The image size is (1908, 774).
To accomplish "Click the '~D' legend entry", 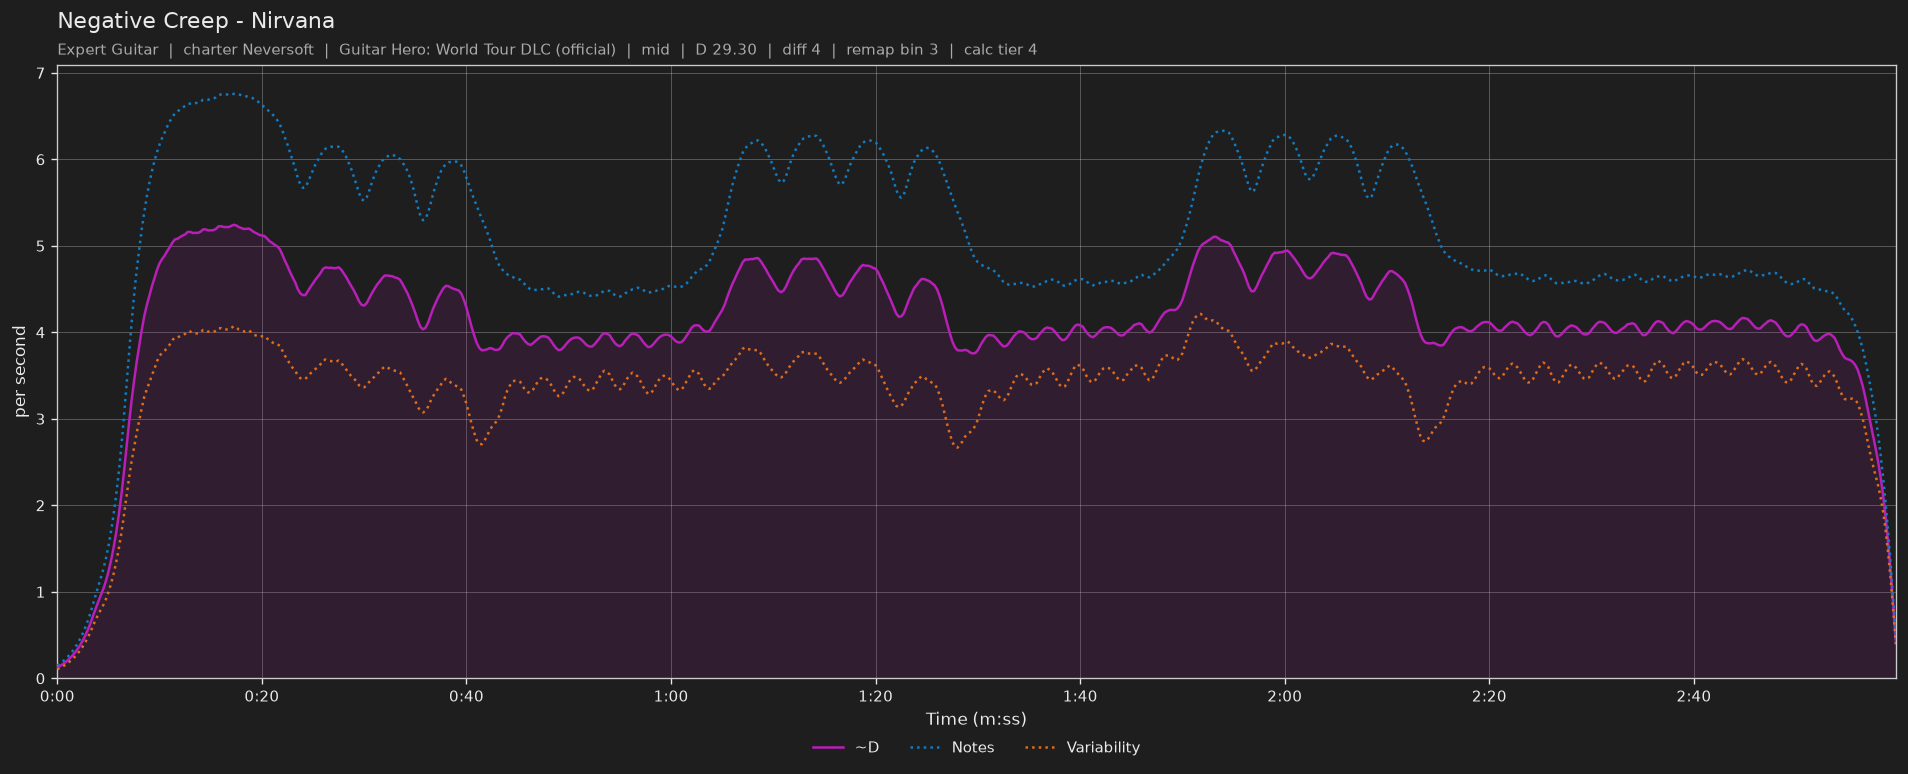I will coord(846,748).
